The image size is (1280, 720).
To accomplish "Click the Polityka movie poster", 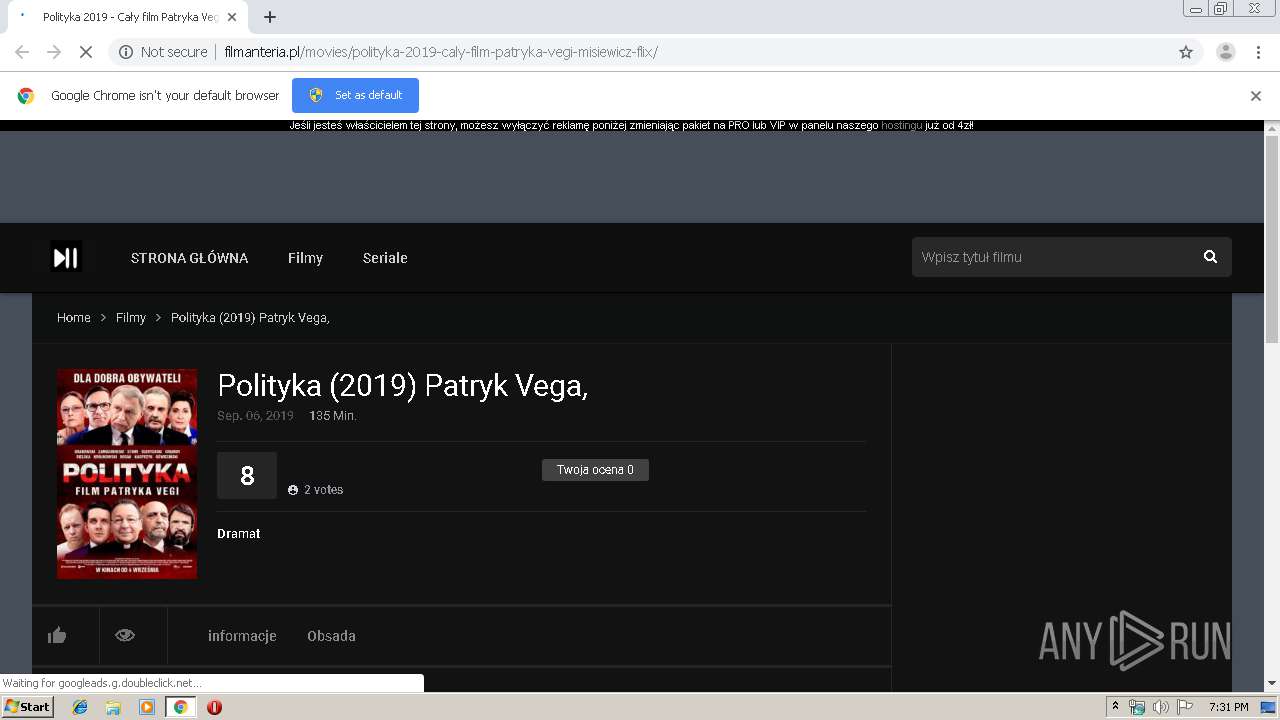I will 127,473.
